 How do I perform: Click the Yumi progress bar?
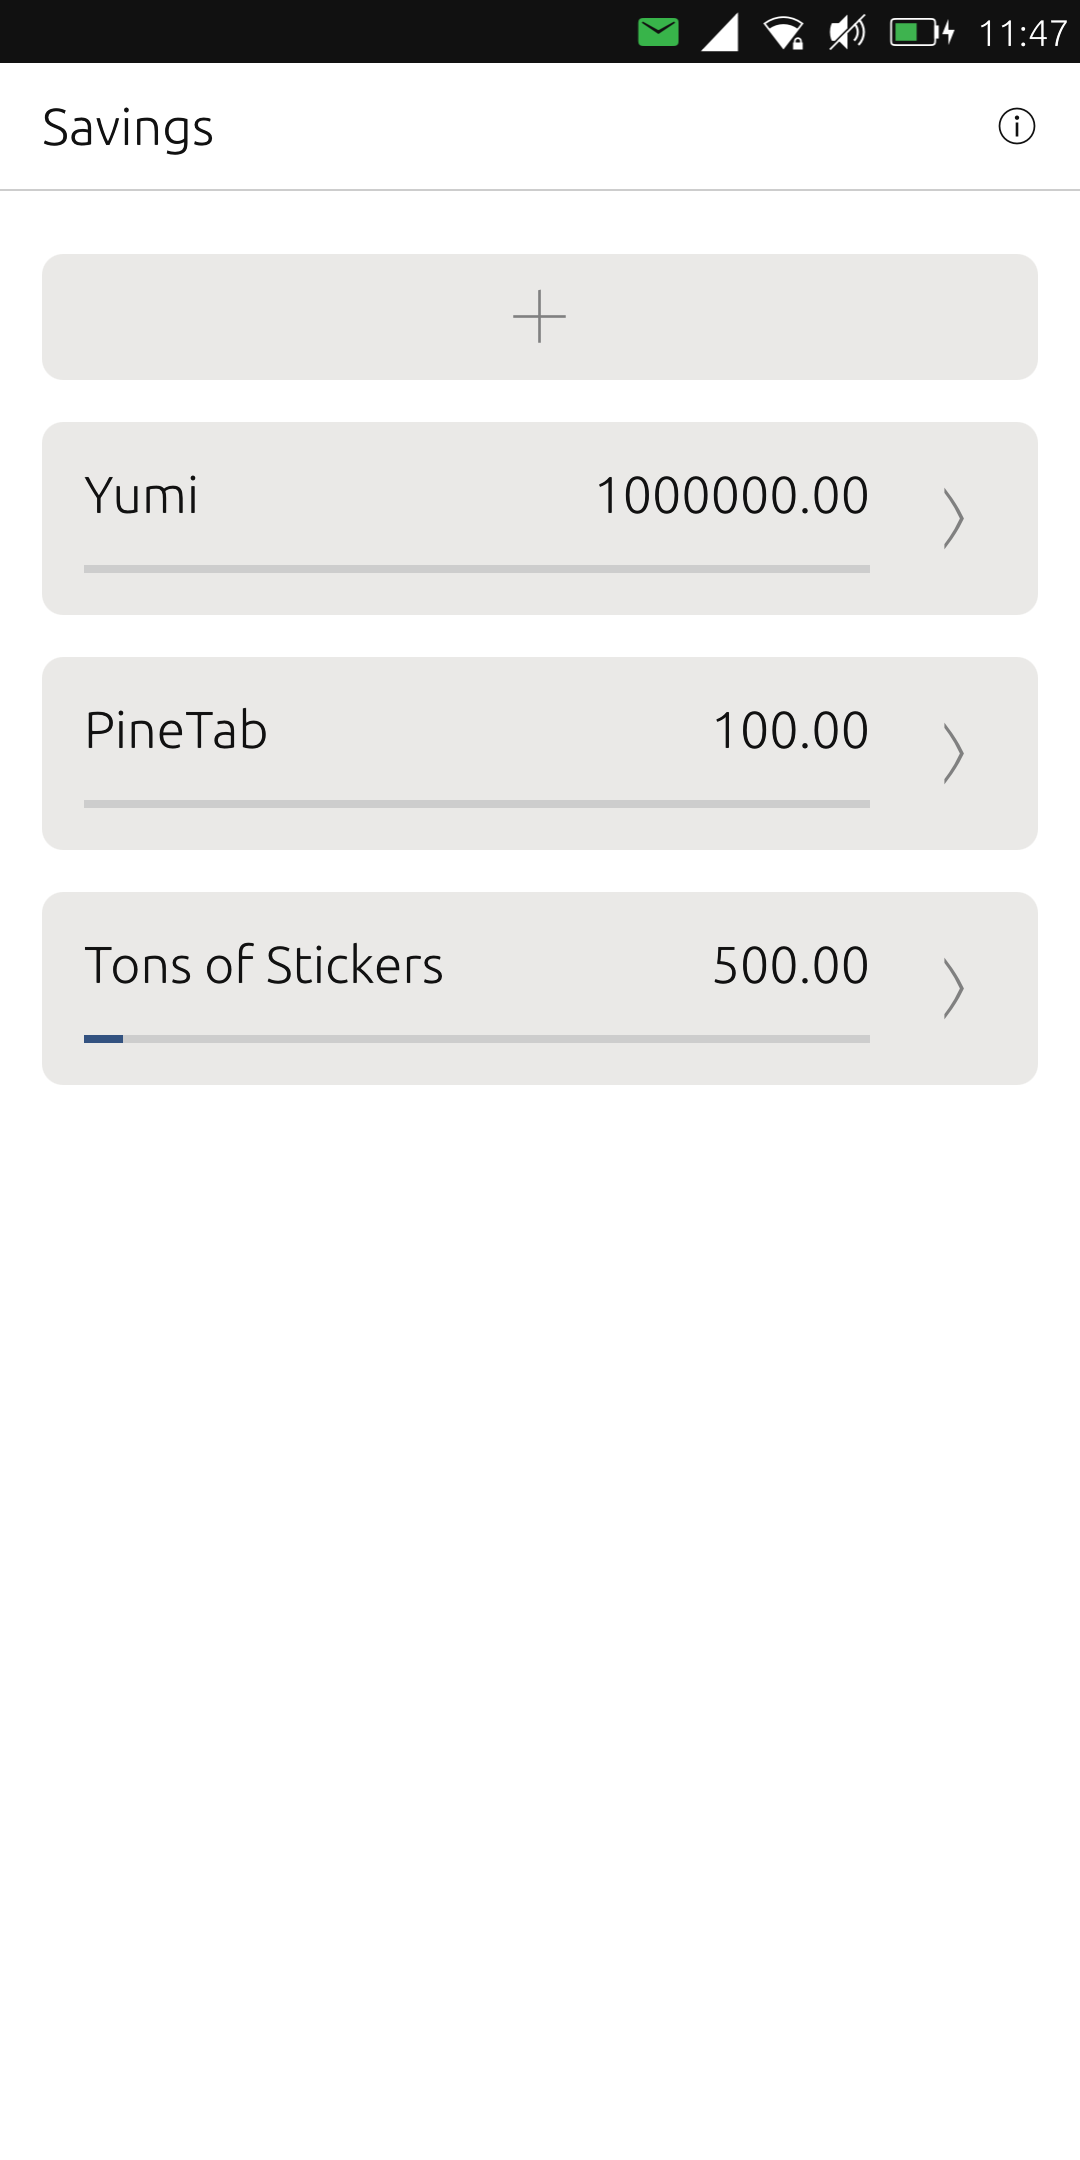(x=476, y=569)
